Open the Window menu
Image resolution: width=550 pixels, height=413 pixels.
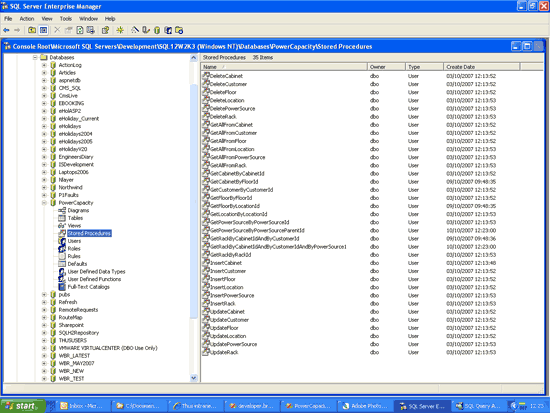[x=88, y=19]
